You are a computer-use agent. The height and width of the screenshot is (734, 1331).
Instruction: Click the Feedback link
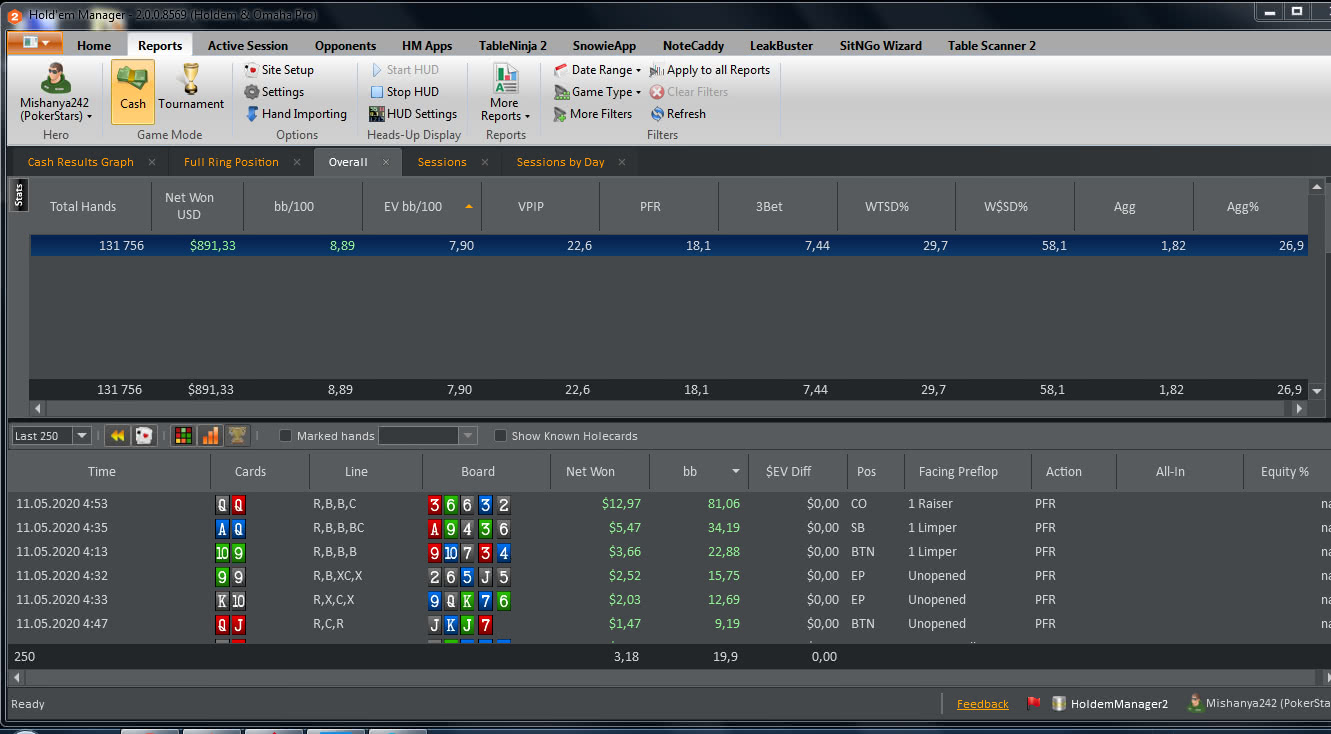pos(982,704)
